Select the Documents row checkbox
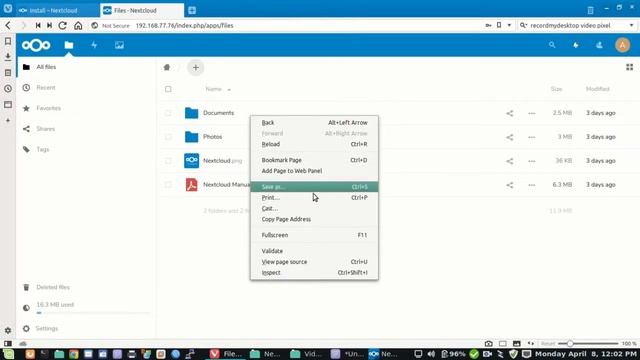Screen dimensions: 640x360 click(168, 113)
